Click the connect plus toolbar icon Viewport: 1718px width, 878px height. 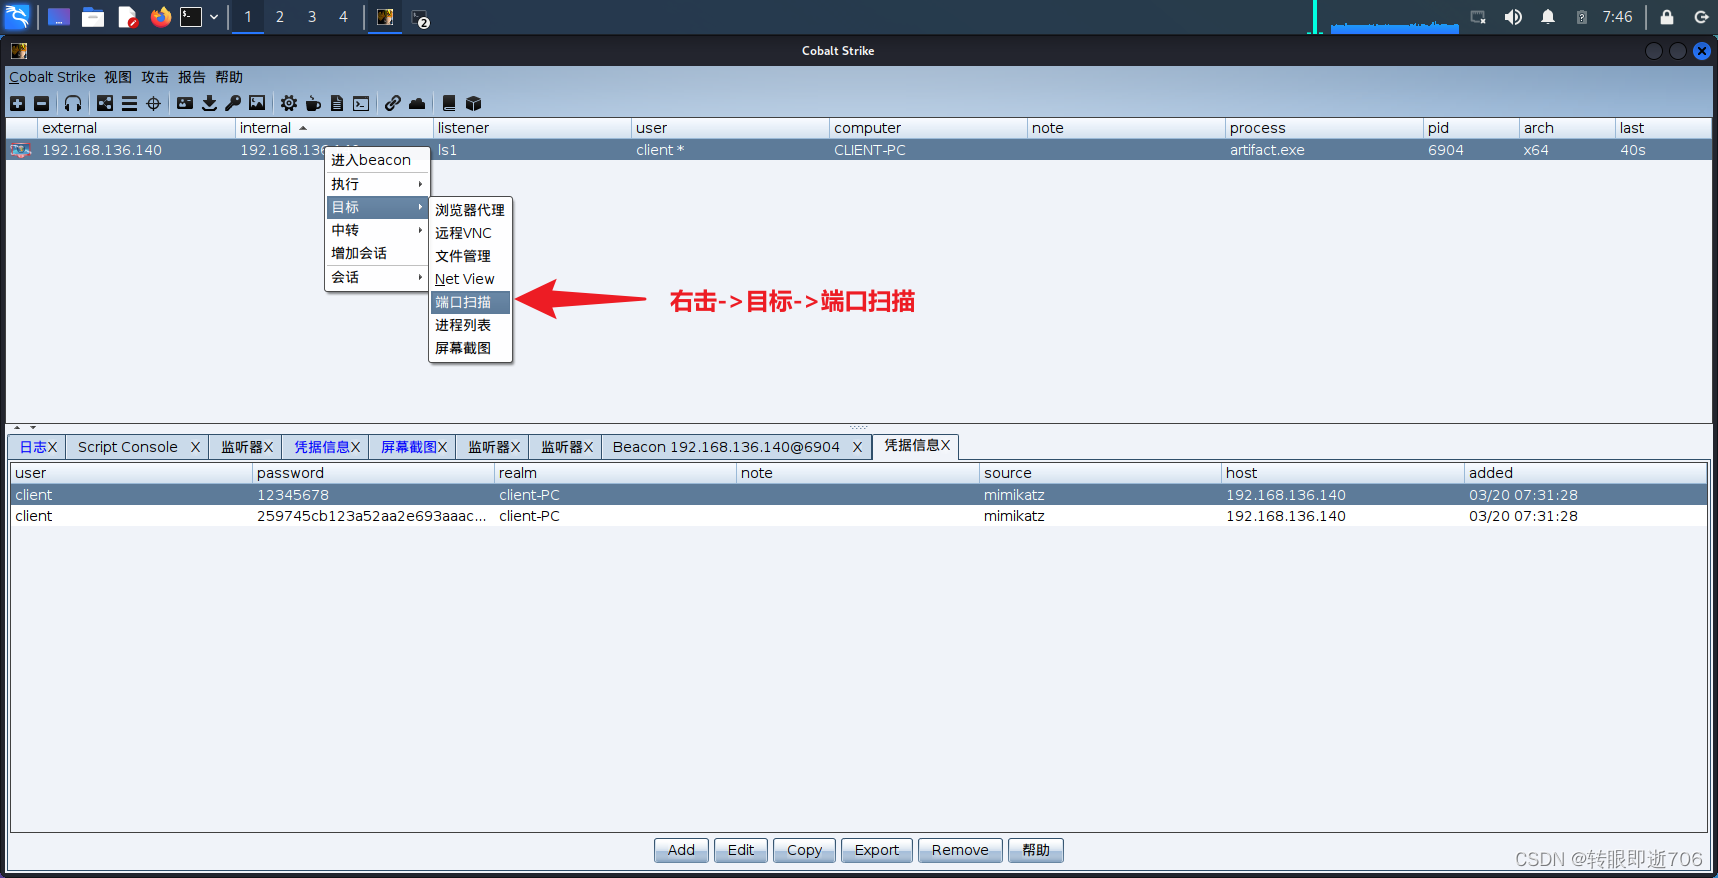[17, 103]
